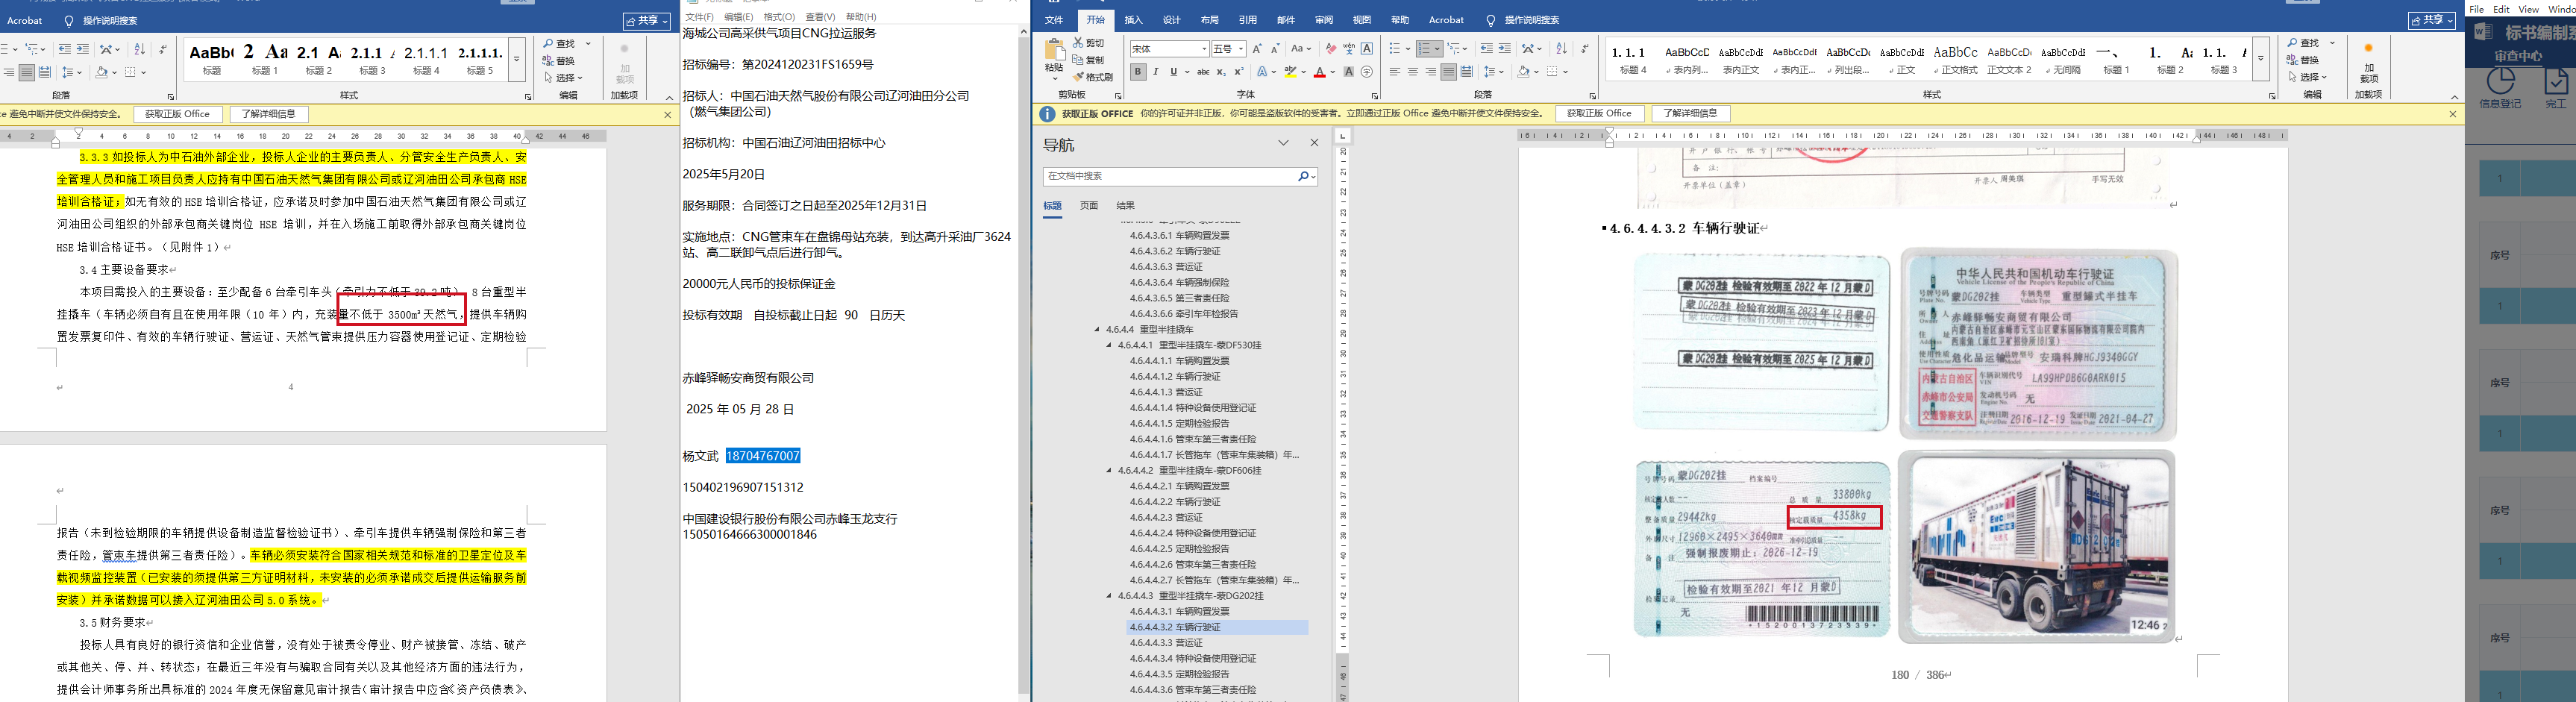This screenshot has width=2576, height=702.
Task: Toggle justify alignment in right Word ribbon
Action: coord(1449,72)
